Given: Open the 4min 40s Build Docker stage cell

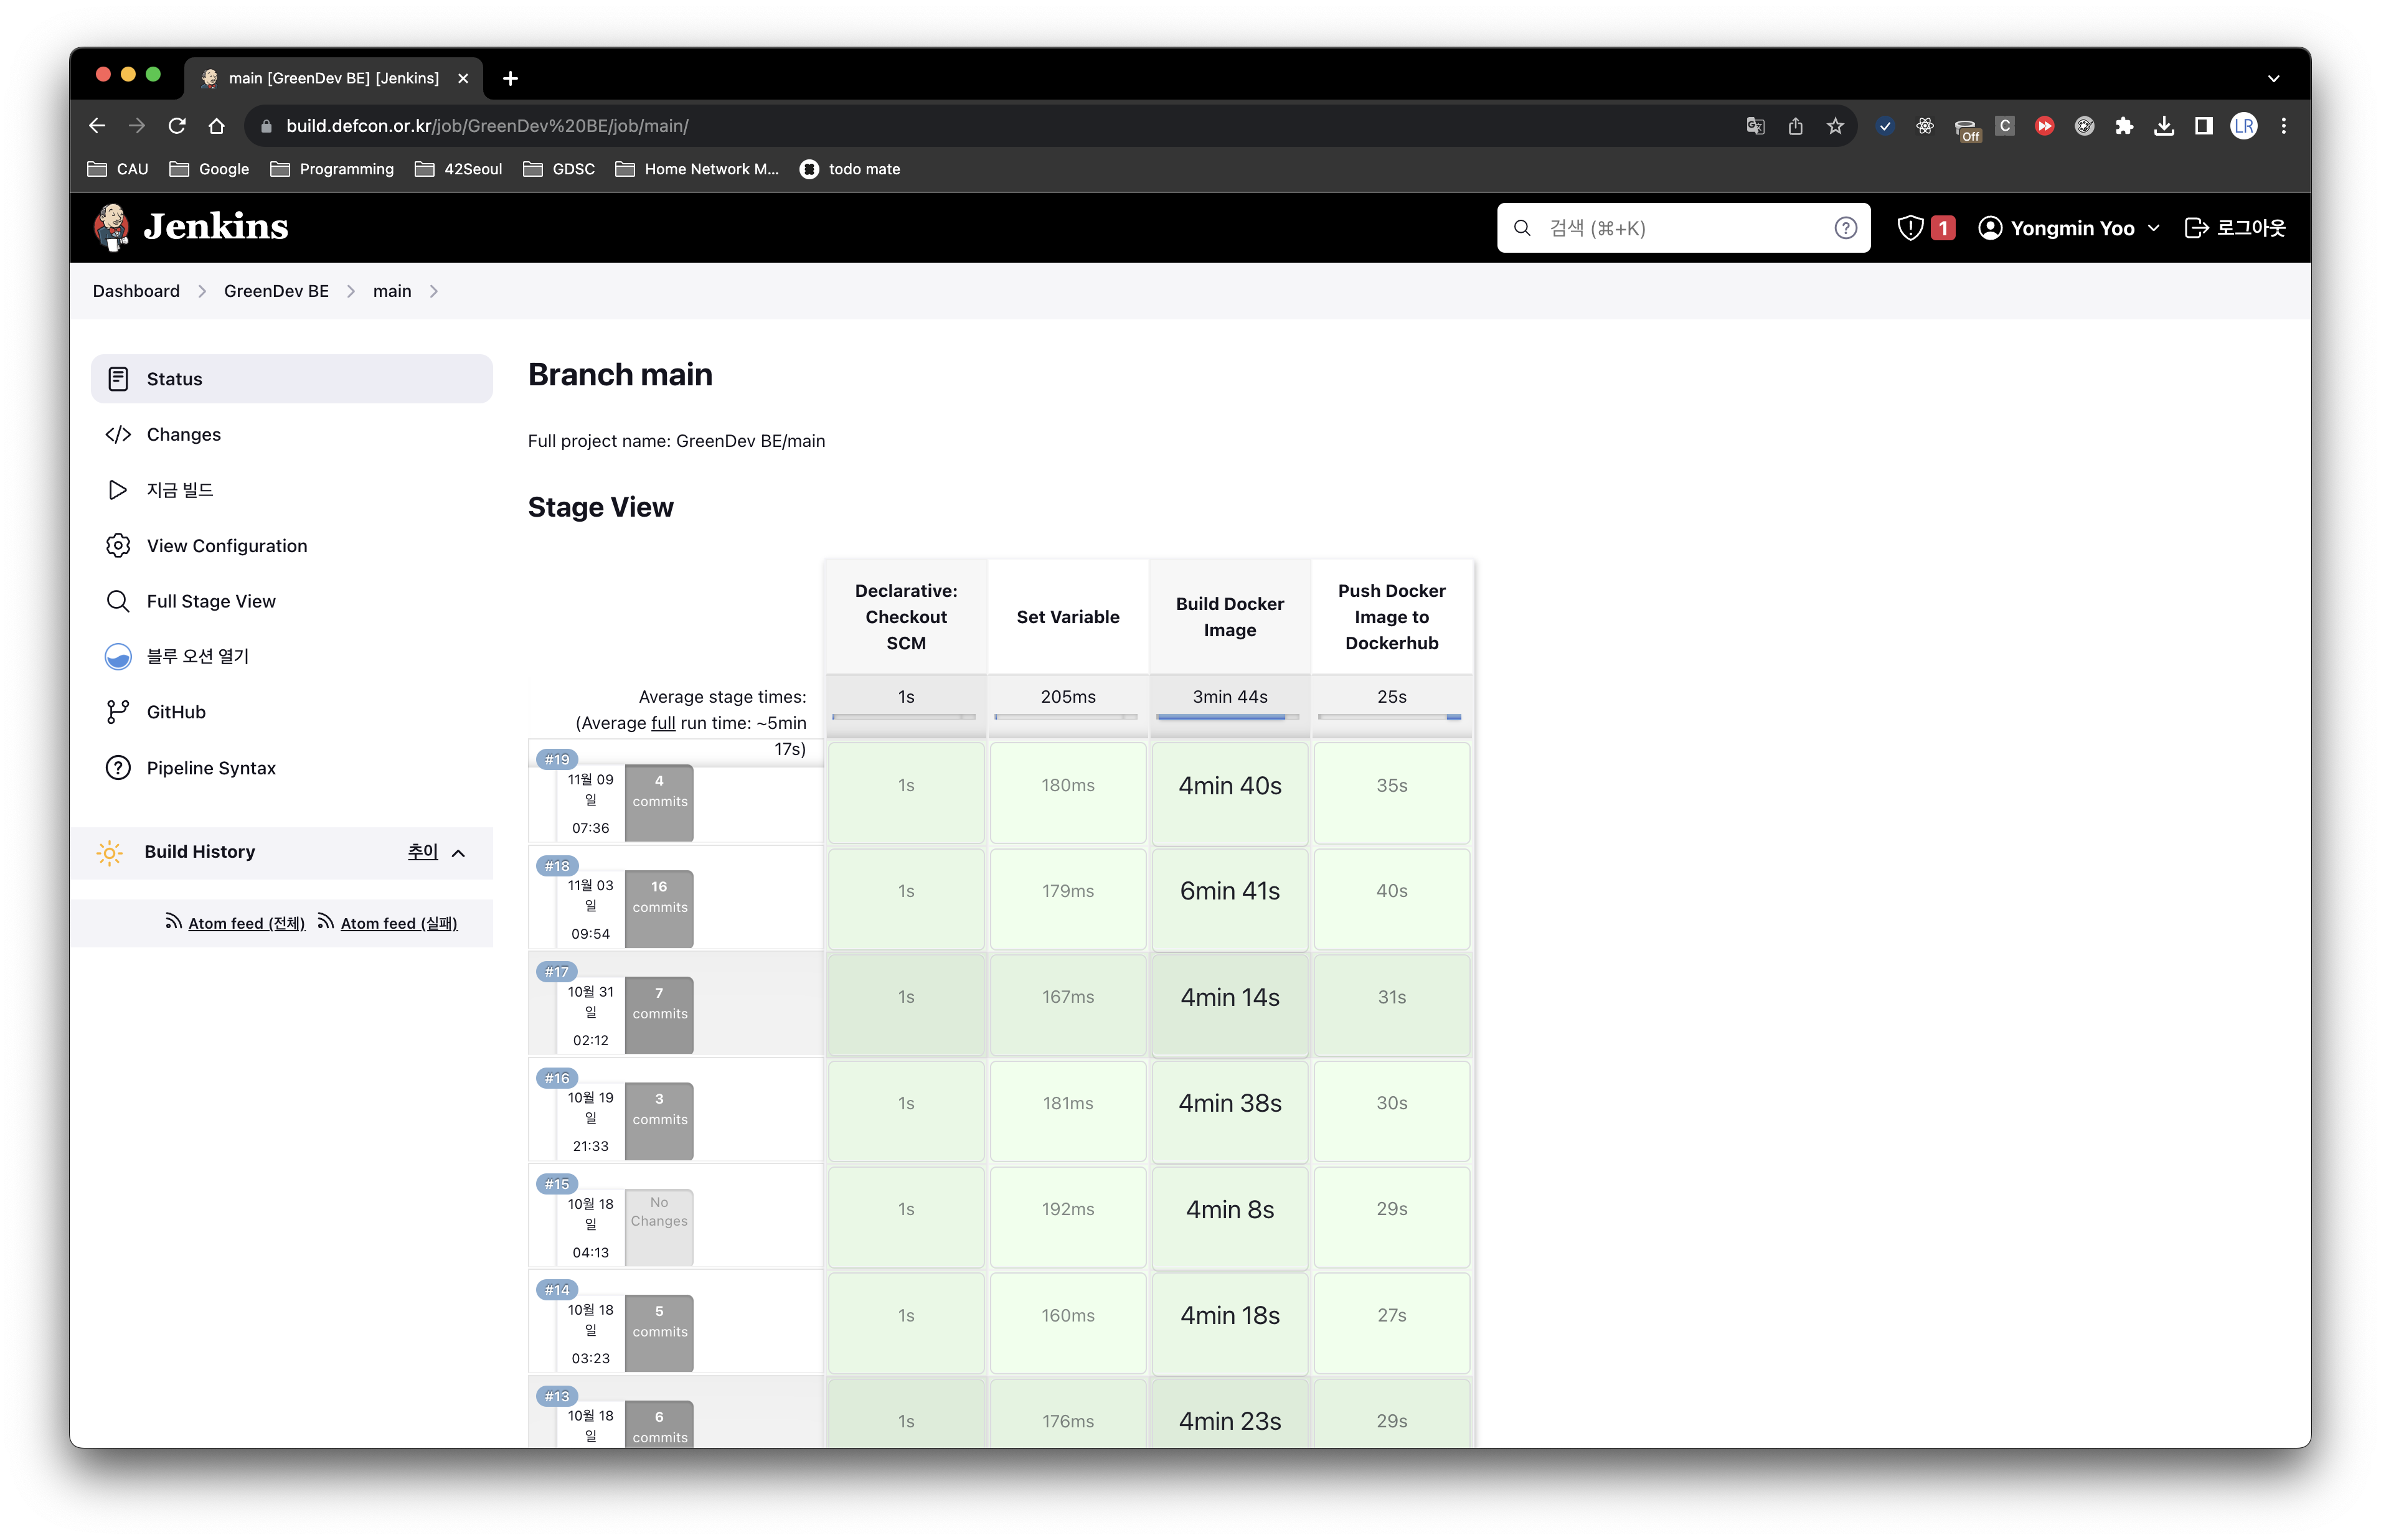Looking at the screenshot, I should click(x=1229, y=793).
